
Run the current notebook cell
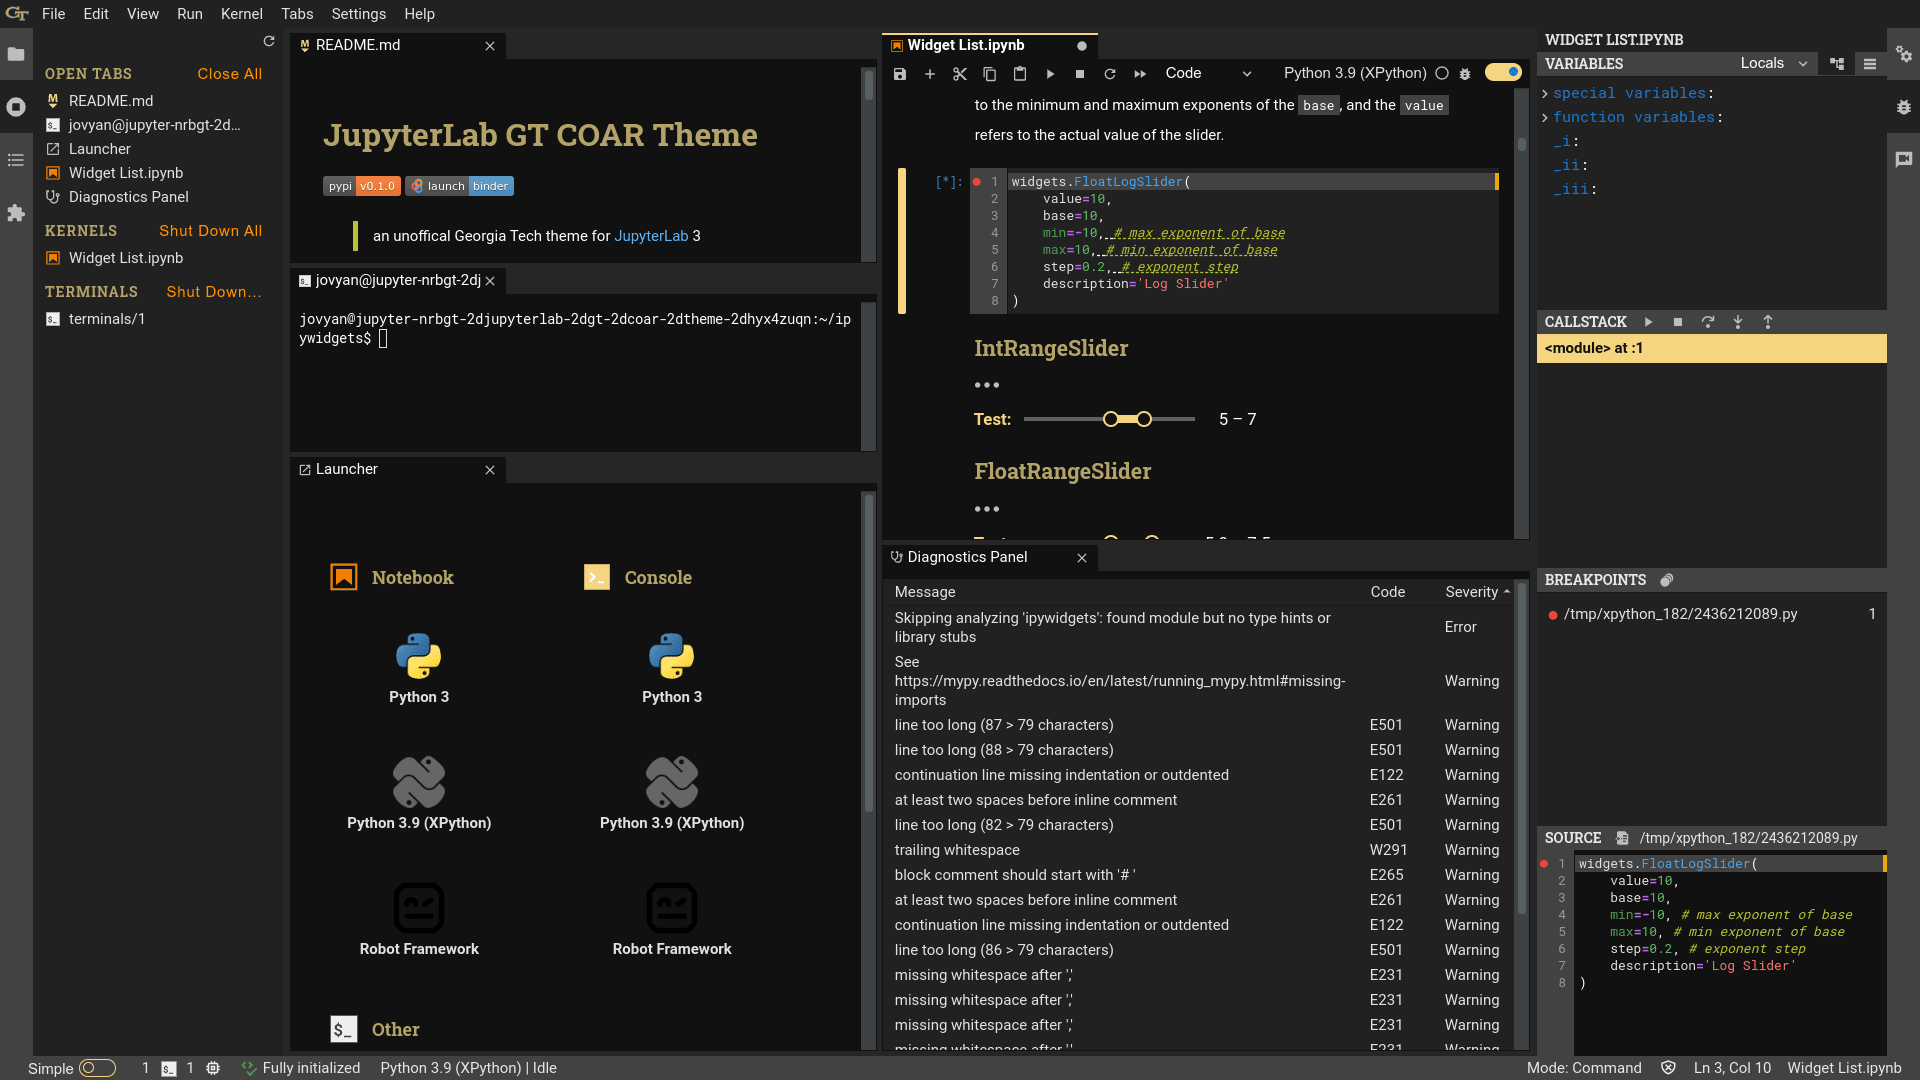(x=1050, y=74)
